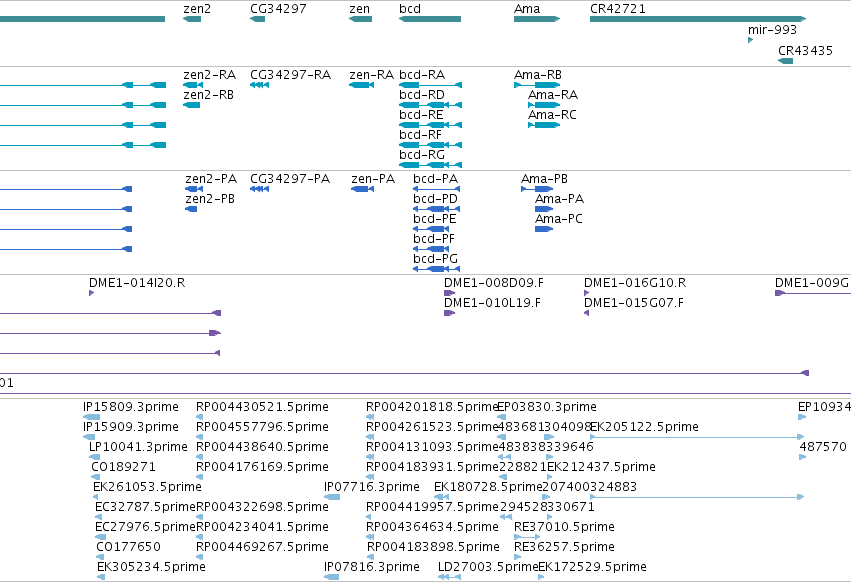Screen dimensions: 851x582
Task: Select transcript bcd-RA
Action: 430,85
